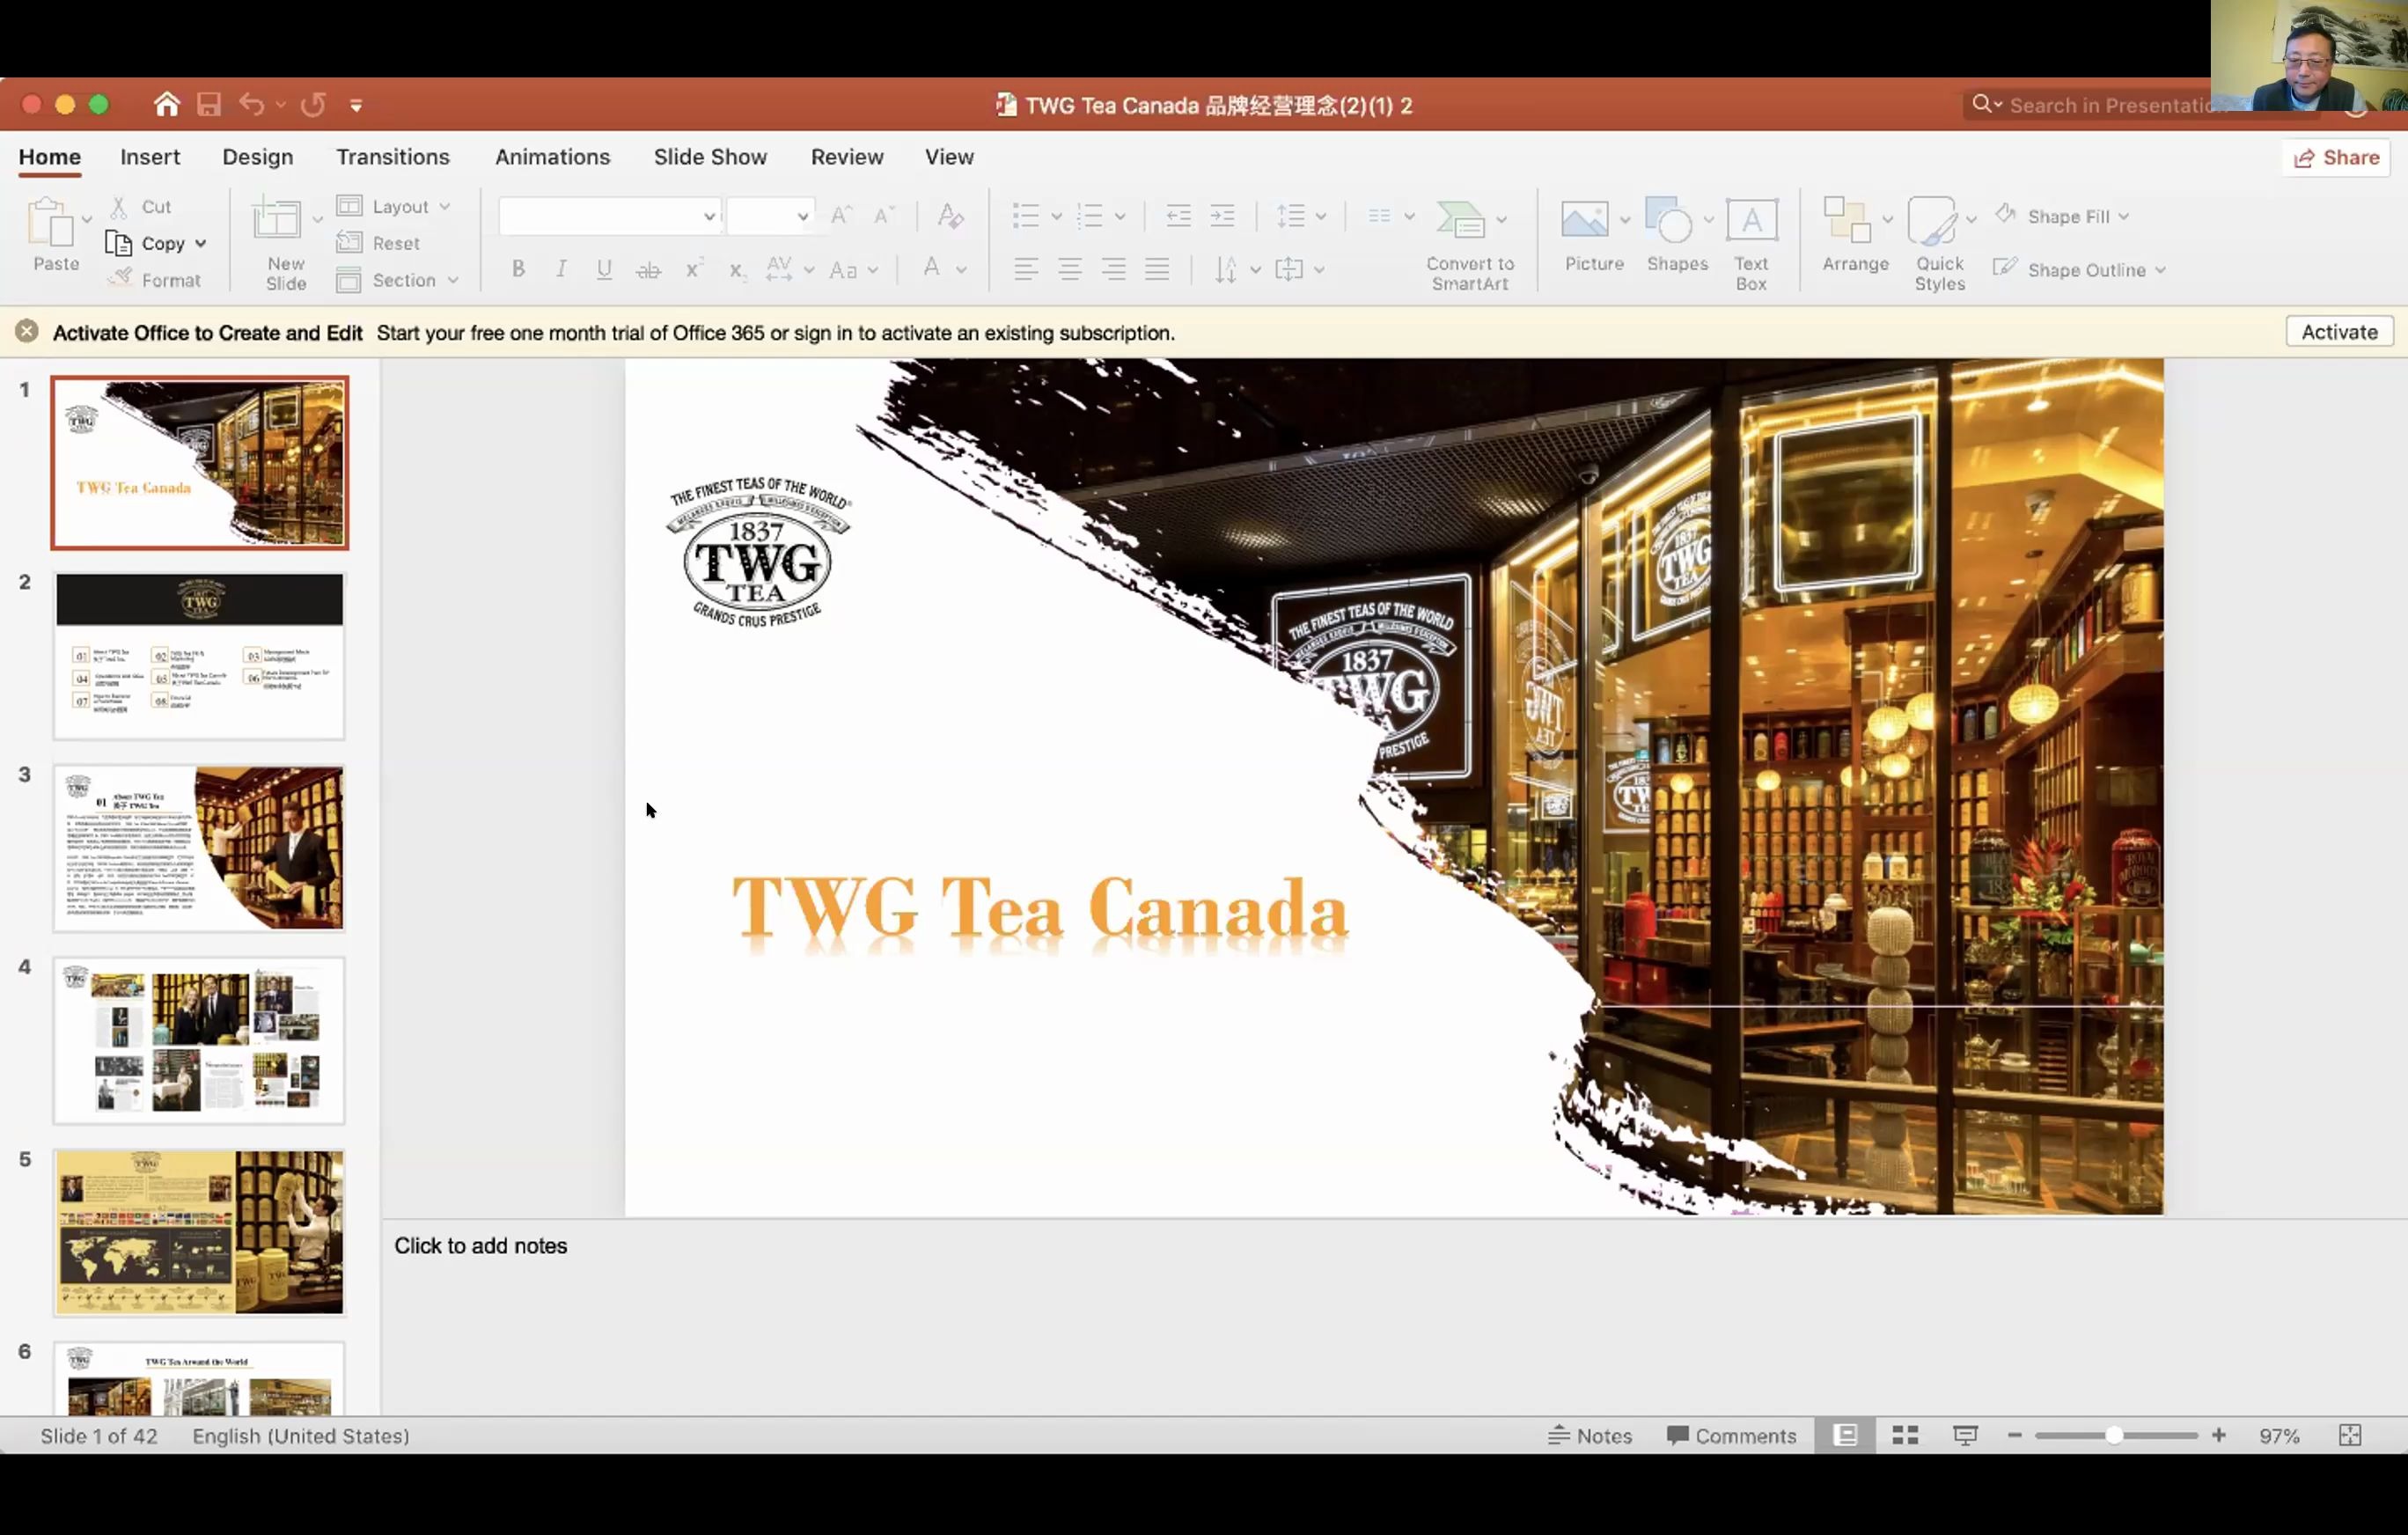The width and height of the screenshot is (2408, 1535).
Task: Click the Increase Indent icon
Action: (1222, 216)
